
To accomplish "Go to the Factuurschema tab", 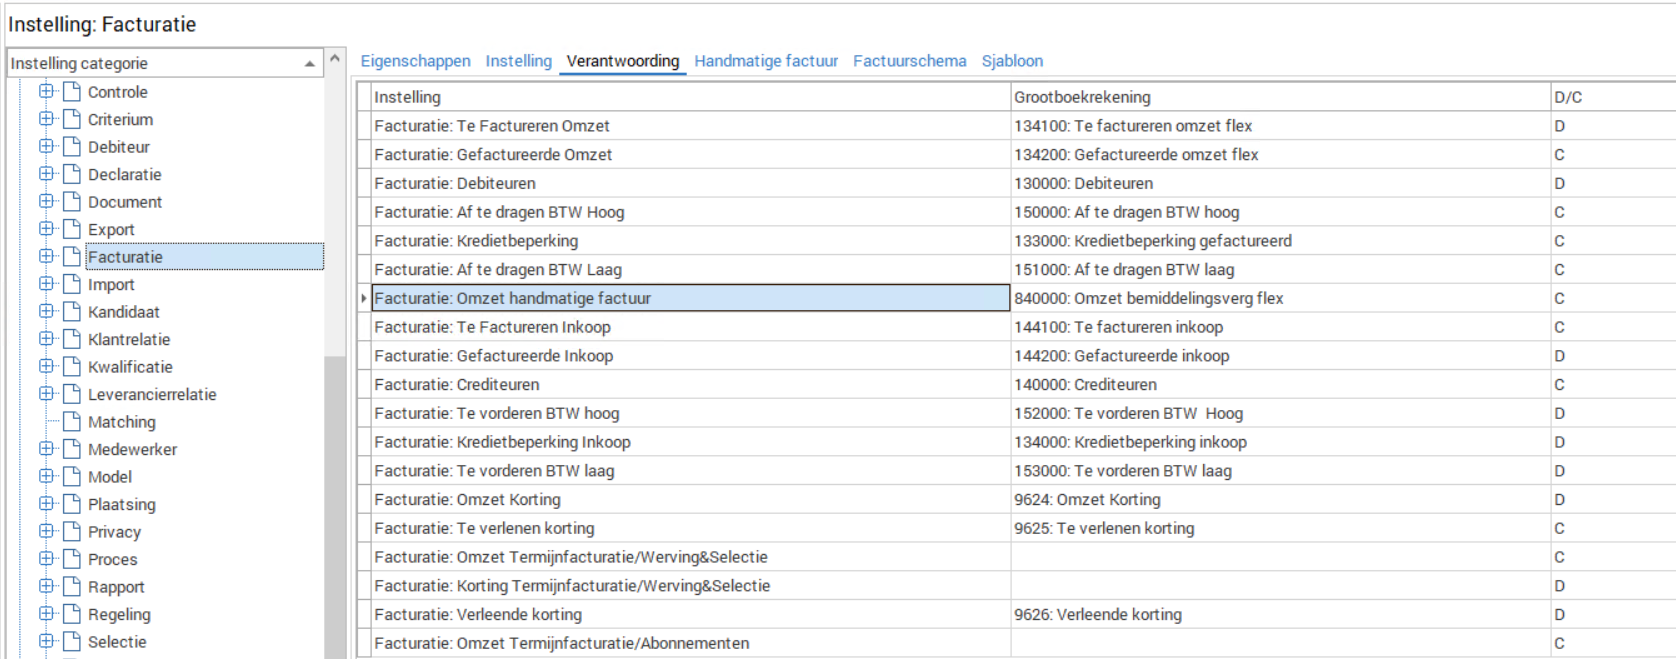I will pos(909,61).
